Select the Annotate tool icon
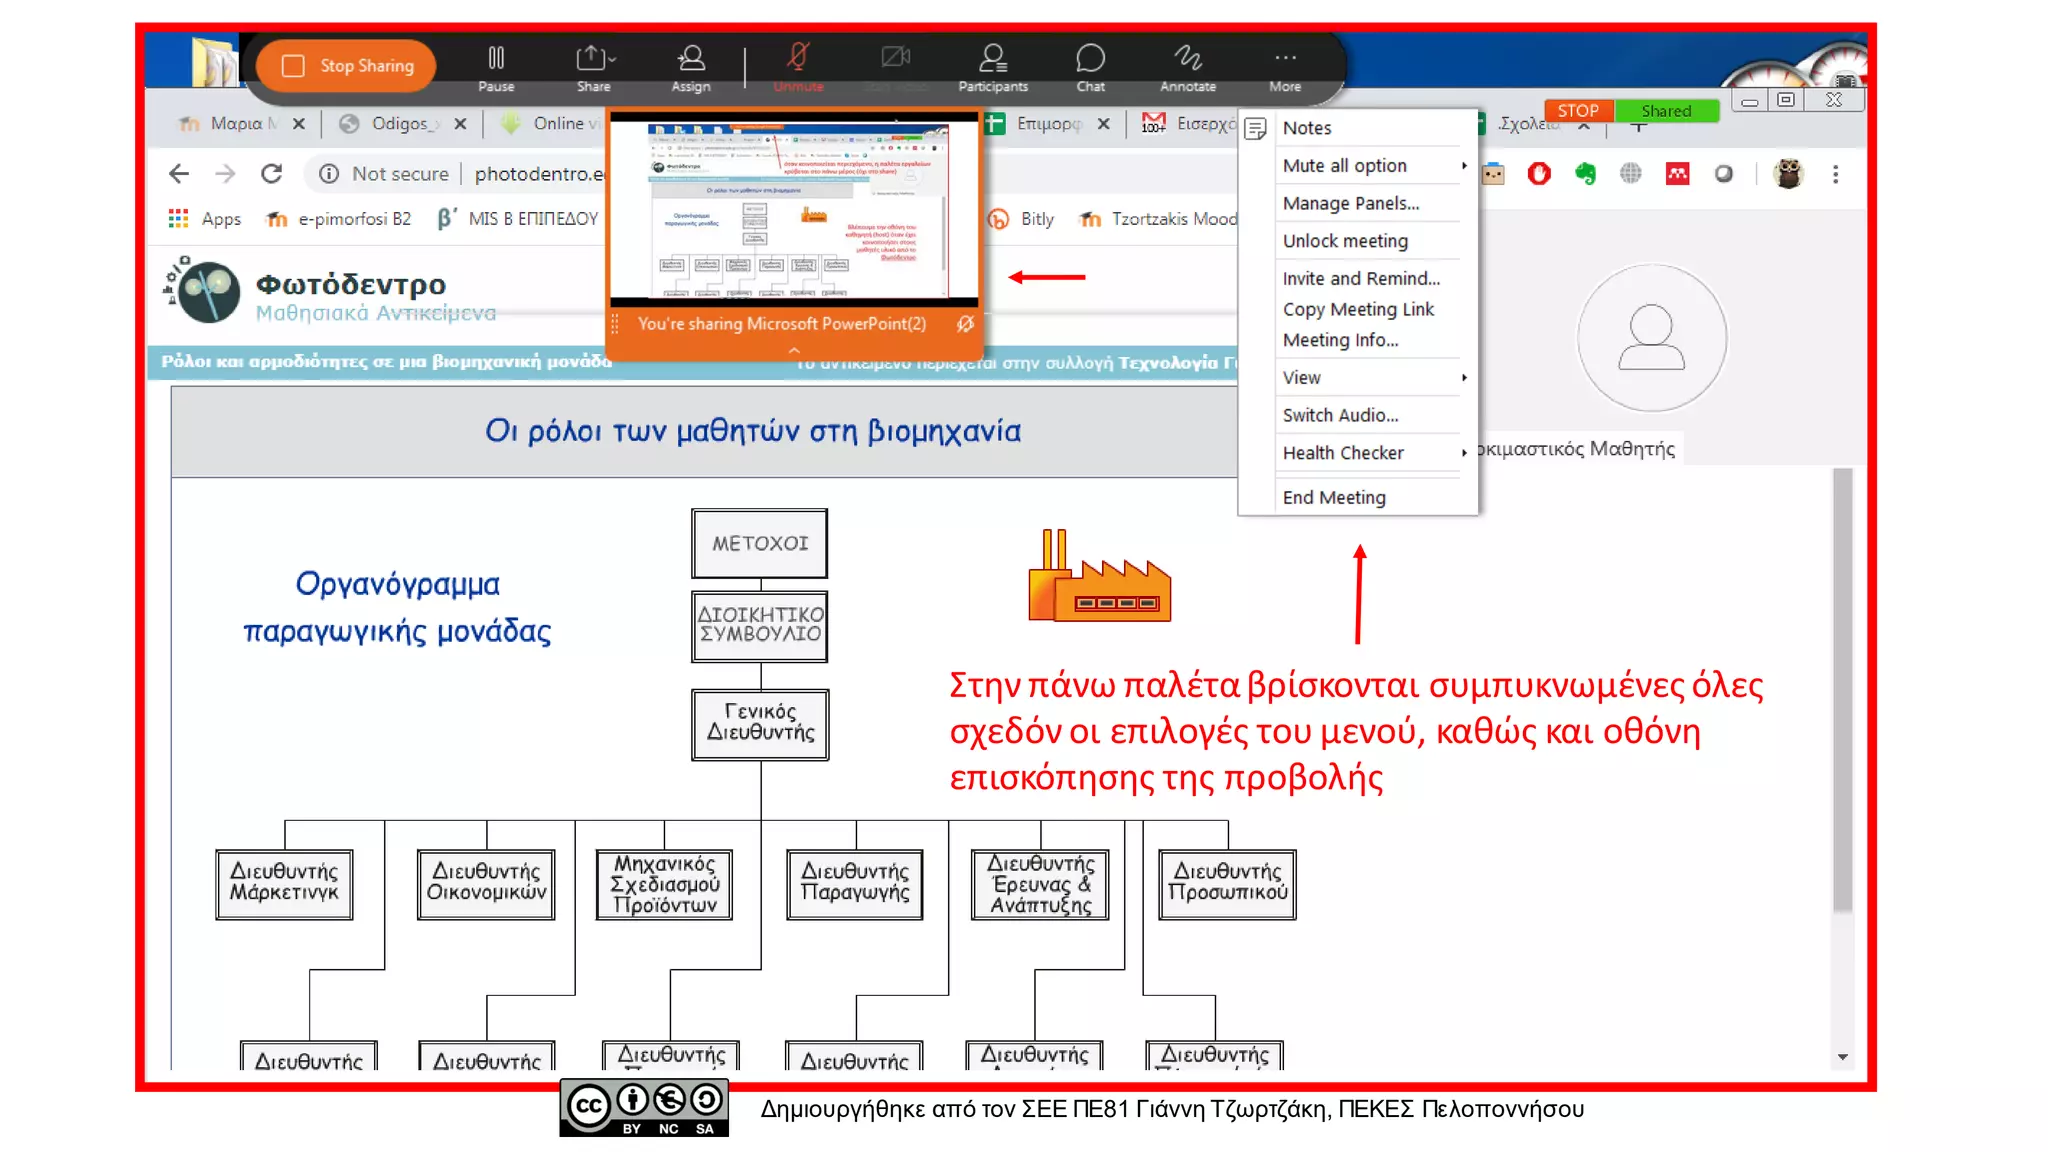Image resolution: width=2048 pixels, height=1152 pixels. 1187,59
